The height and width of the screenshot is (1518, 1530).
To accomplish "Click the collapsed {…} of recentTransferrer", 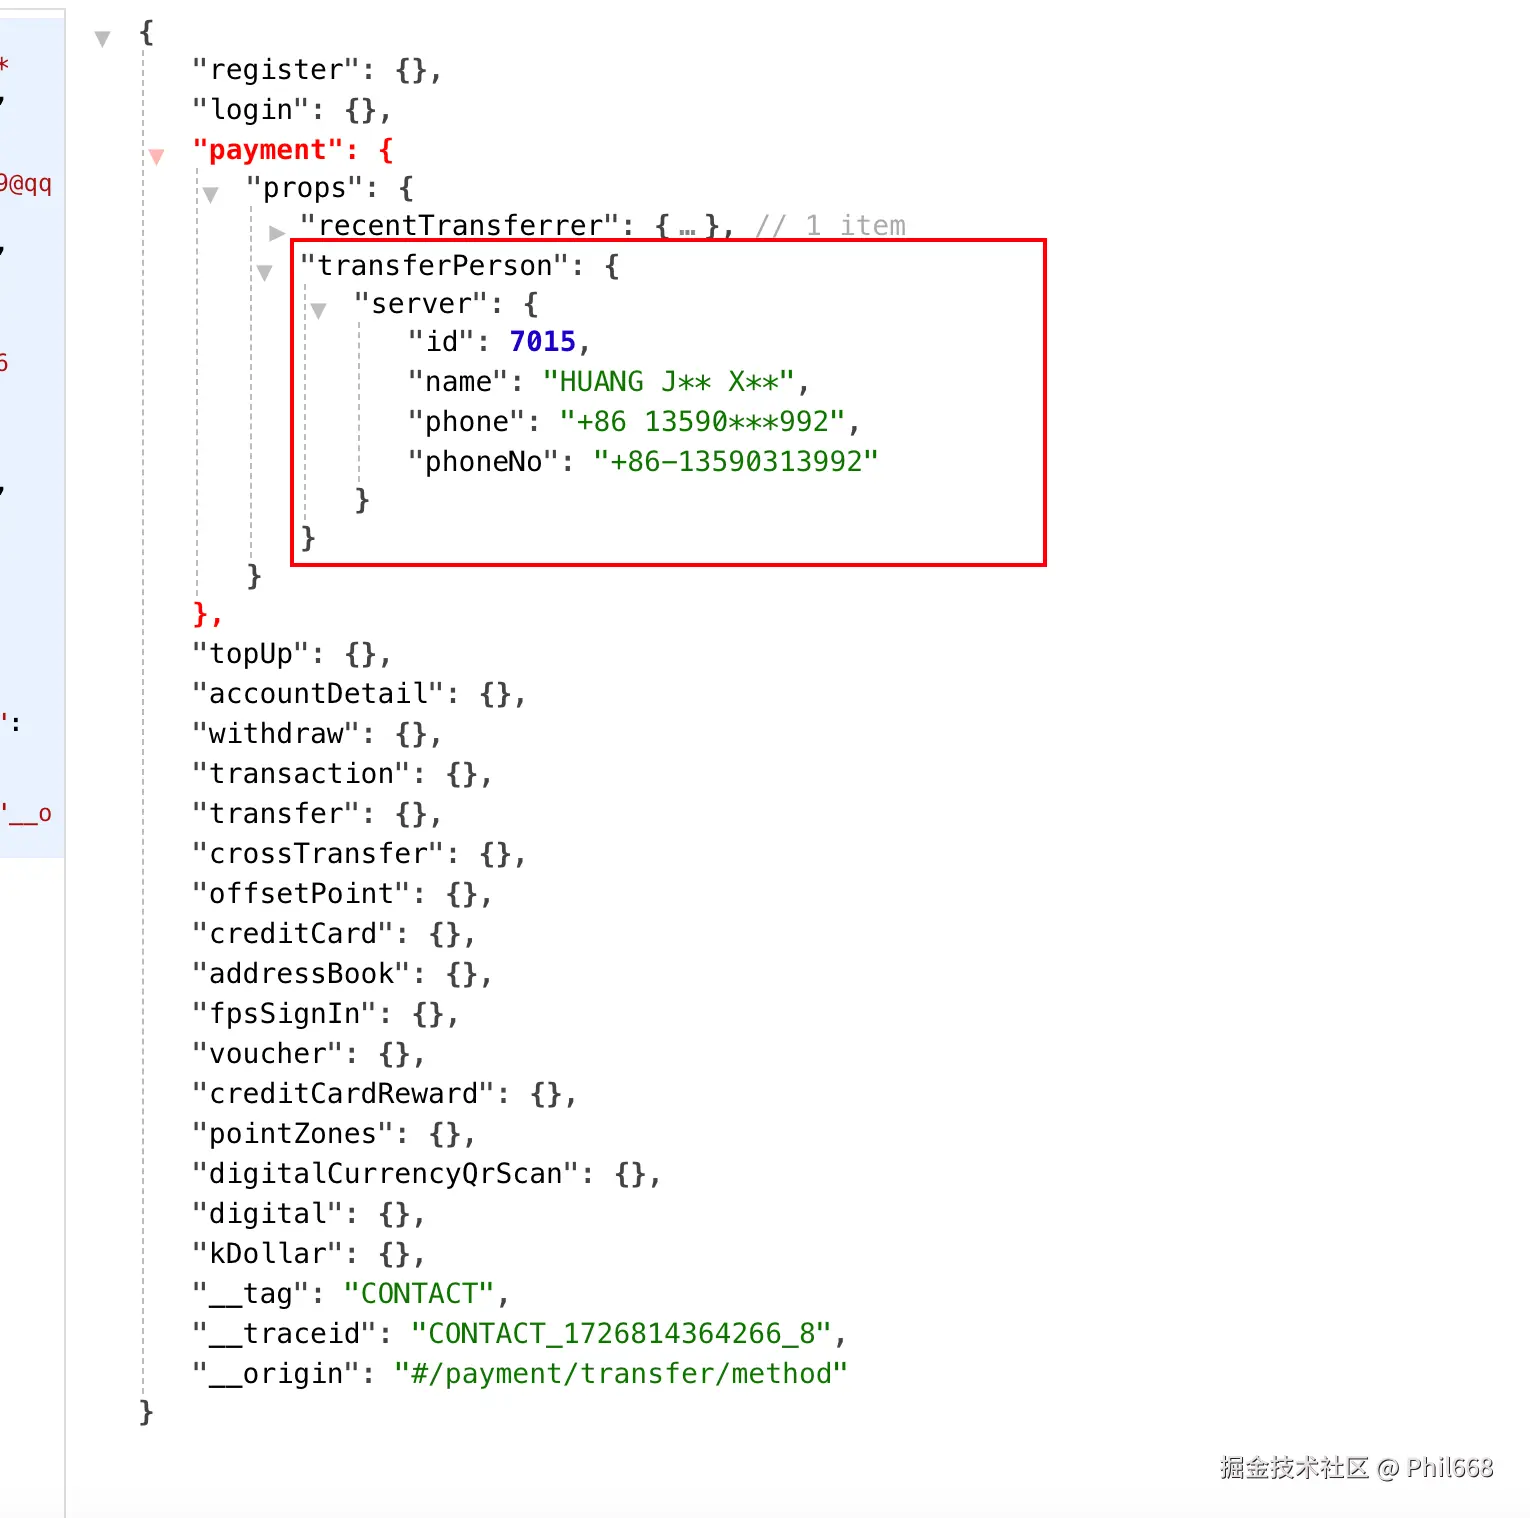I will coord(687,226).
